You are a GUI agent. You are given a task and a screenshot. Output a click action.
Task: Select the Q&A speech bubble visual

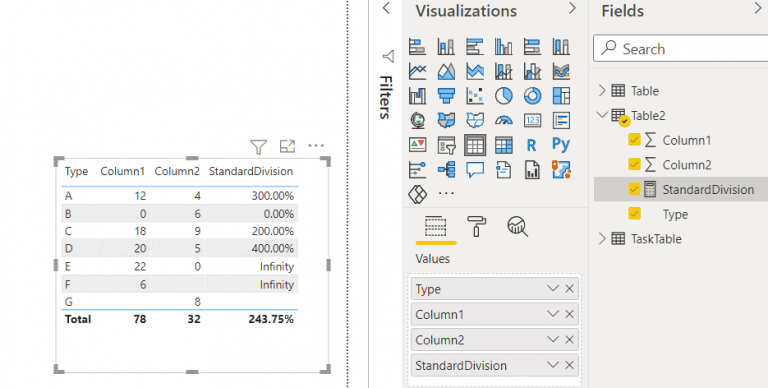(x=475, y=170)
